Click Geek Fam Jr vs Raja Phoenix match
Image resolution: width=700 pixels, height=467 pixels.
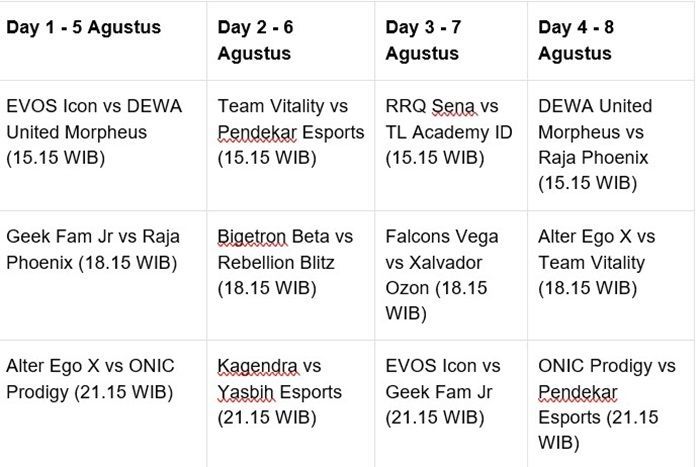tap(93, 250)
